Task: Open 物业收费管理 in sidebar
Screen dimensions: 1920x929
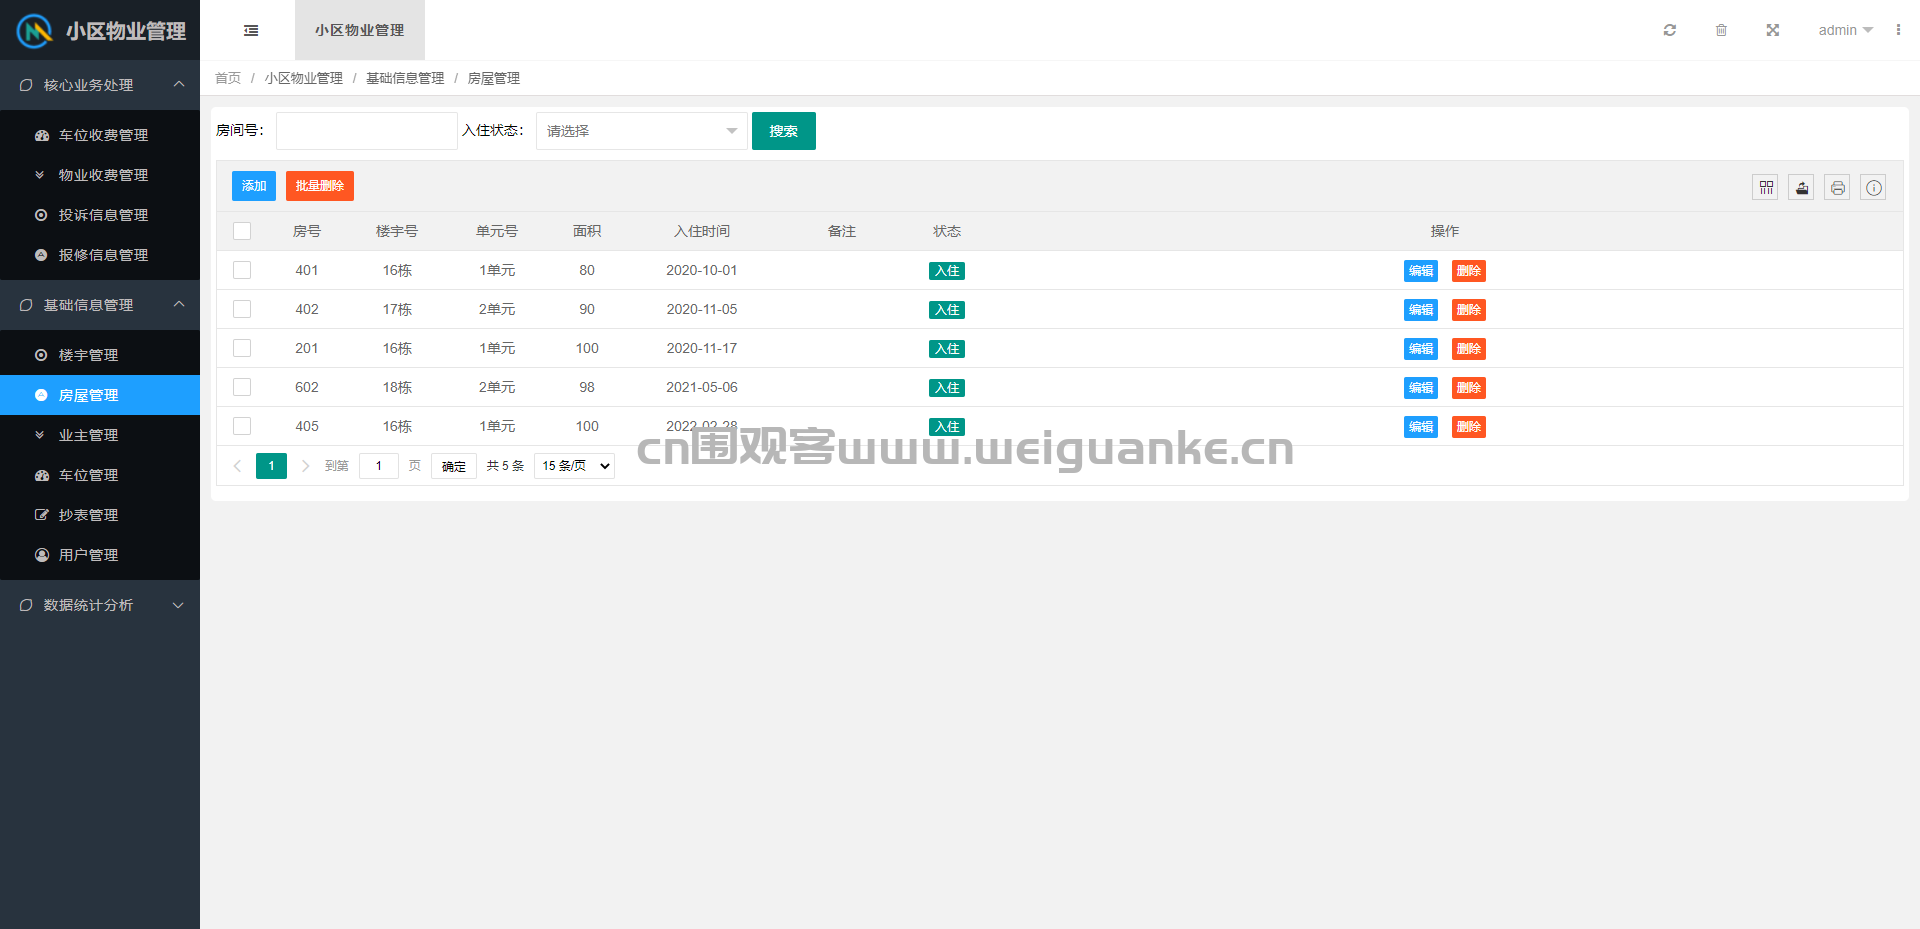Action: click(x=100, y=175)
